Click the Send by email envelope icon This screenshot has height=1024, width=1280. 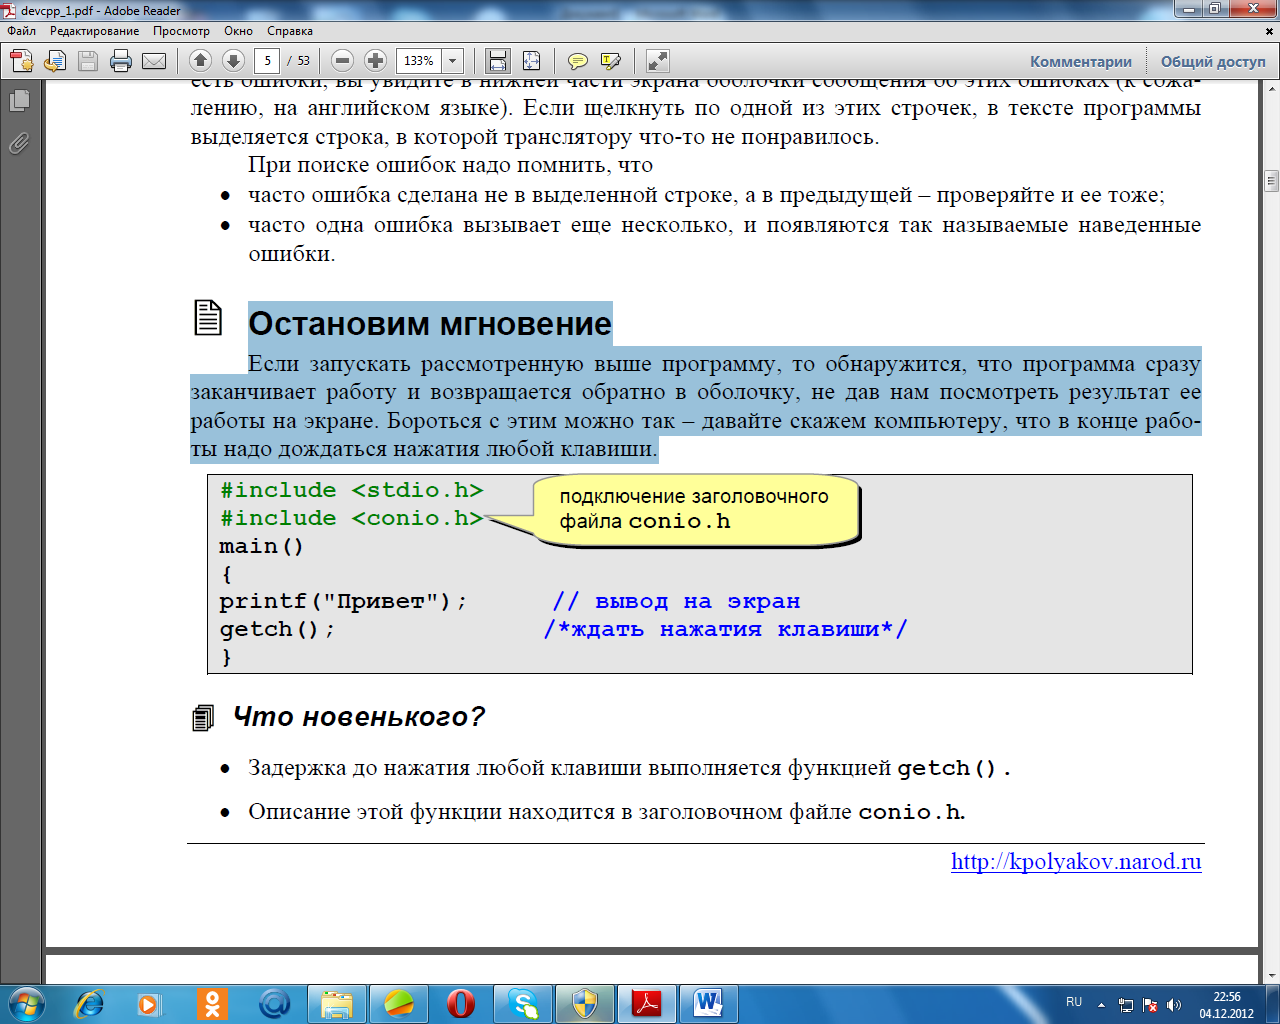[154, 61]
